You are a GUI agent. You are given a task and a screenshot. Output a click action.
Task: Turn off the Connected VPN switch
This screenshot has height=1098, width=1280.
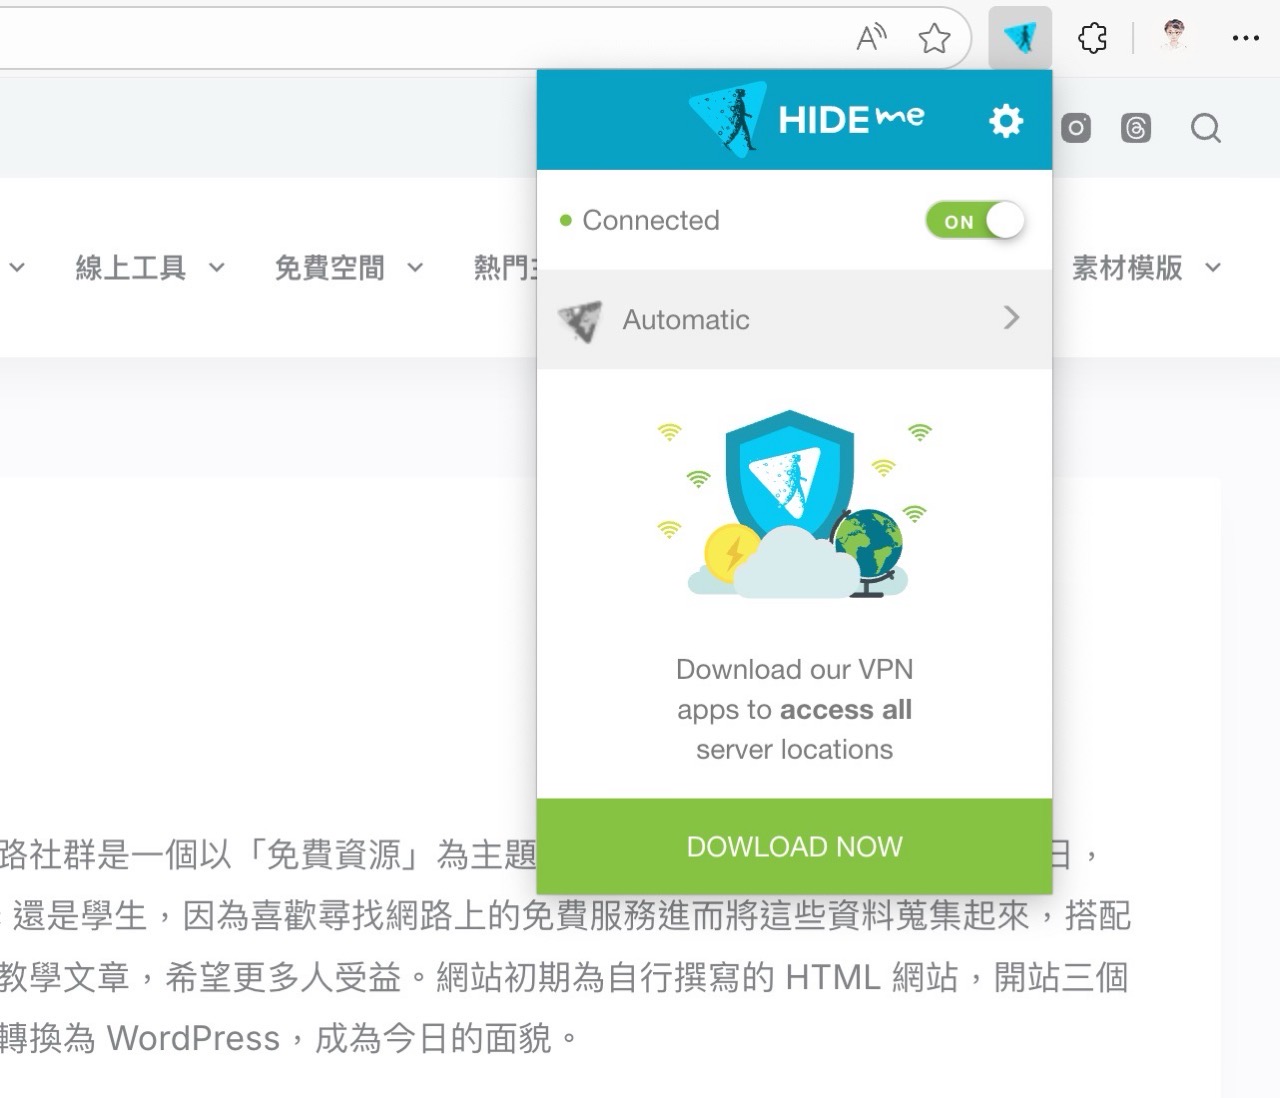[975, 220]
